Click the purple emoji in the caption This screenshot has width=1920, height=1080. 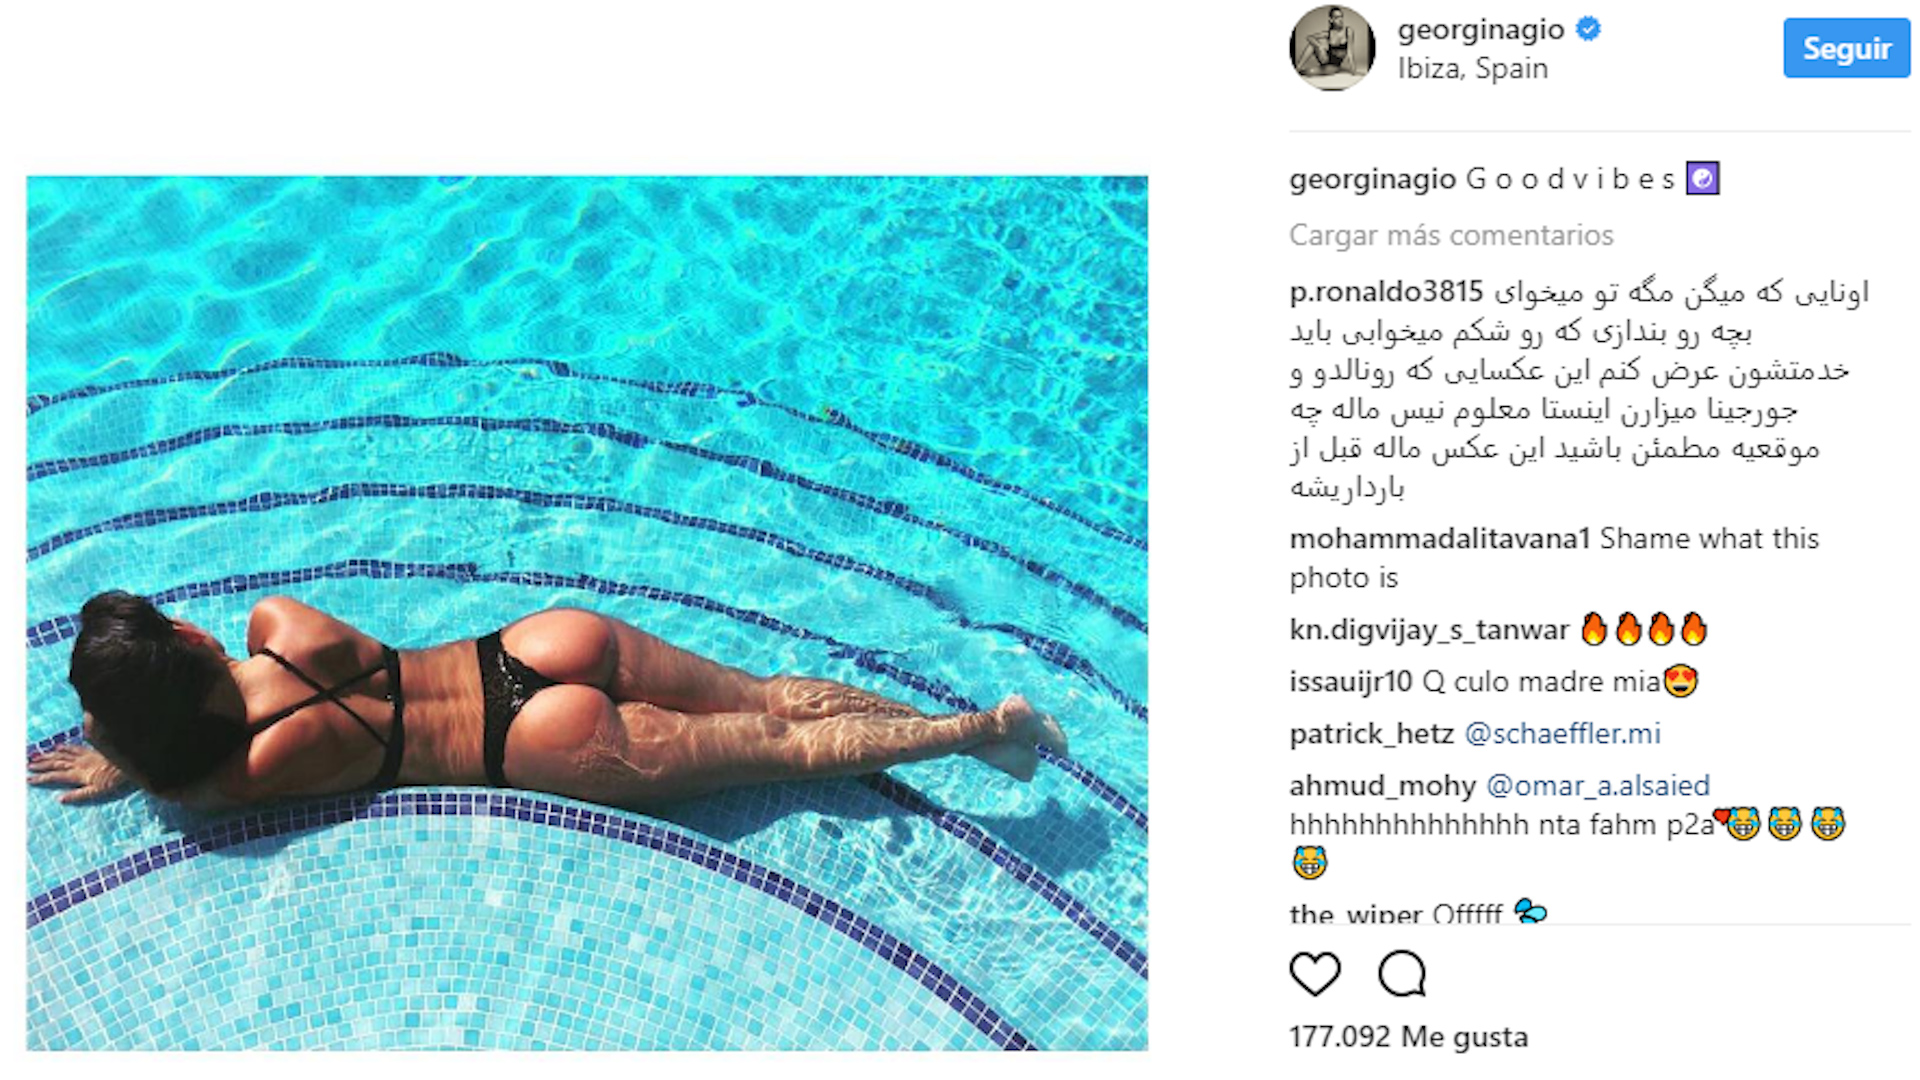(1702, 179)
